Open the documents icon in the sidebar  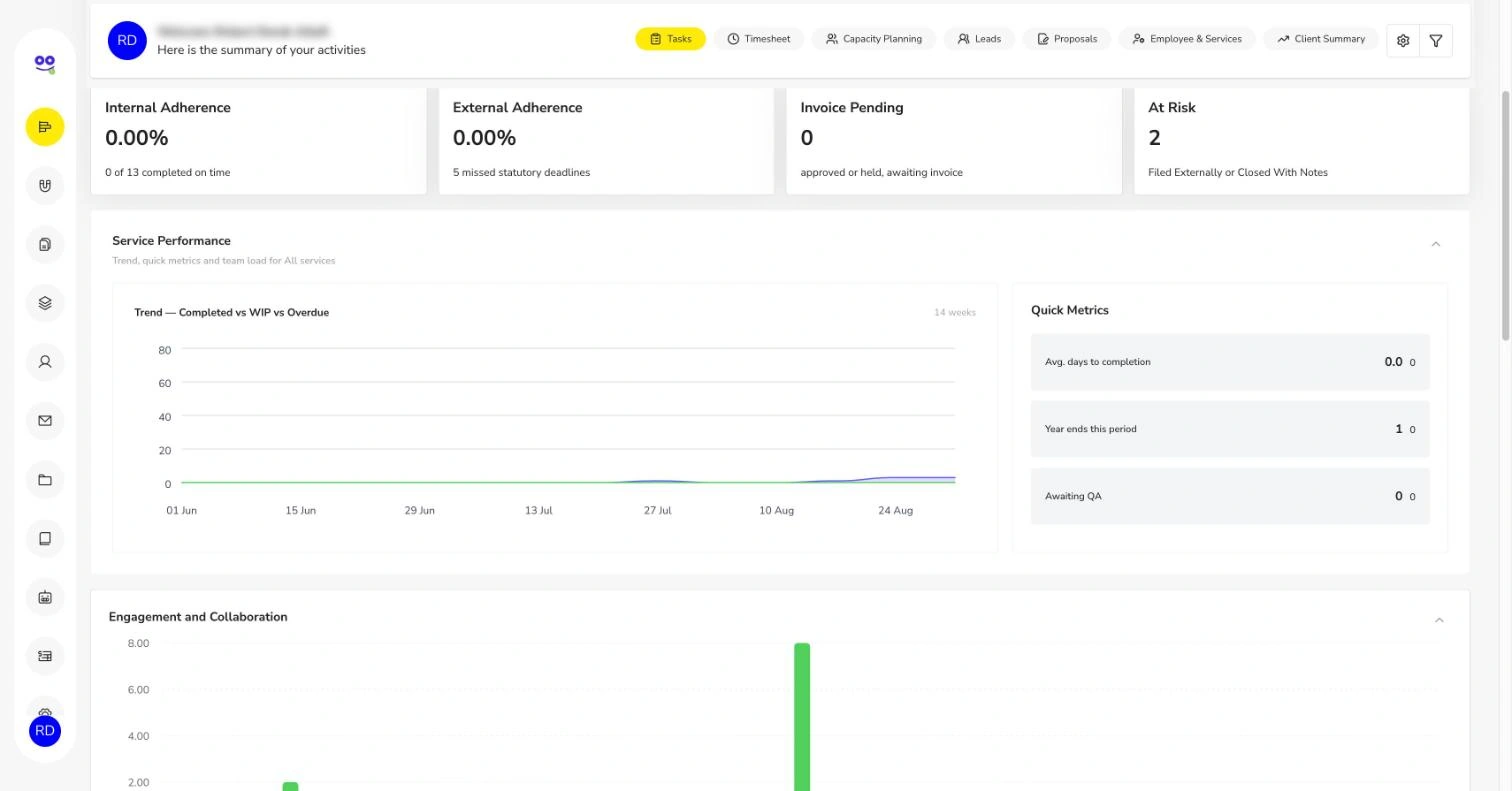[45, 245]
